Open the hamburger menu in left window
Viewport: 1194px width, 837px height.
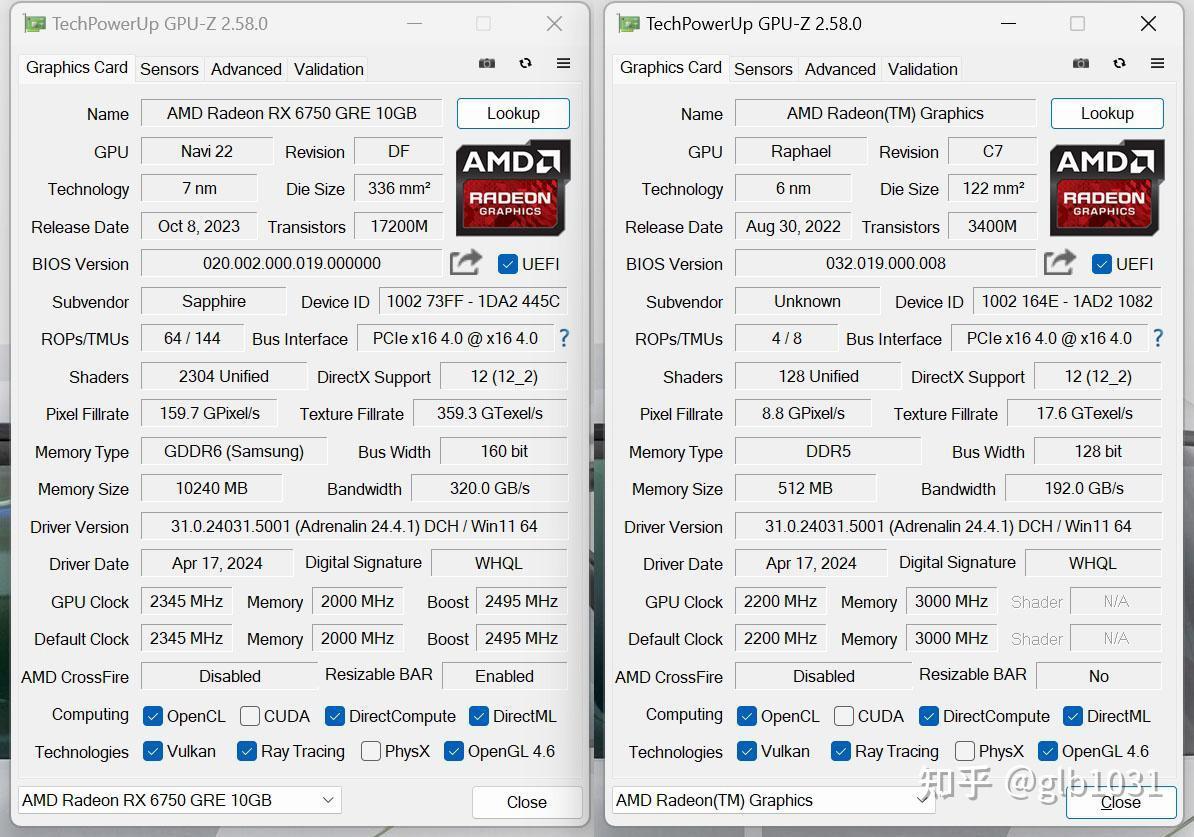pos(562,63)
